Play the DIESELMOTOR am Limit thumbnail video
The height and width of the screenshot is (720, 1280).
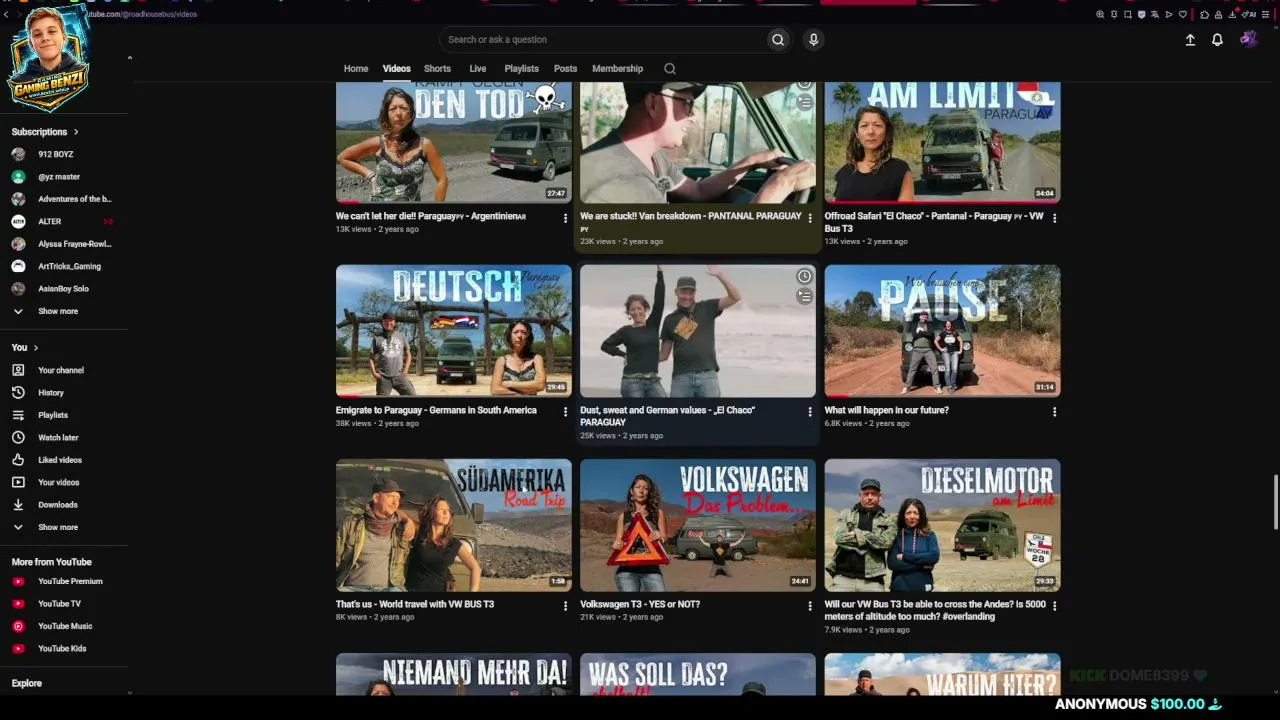942,525
